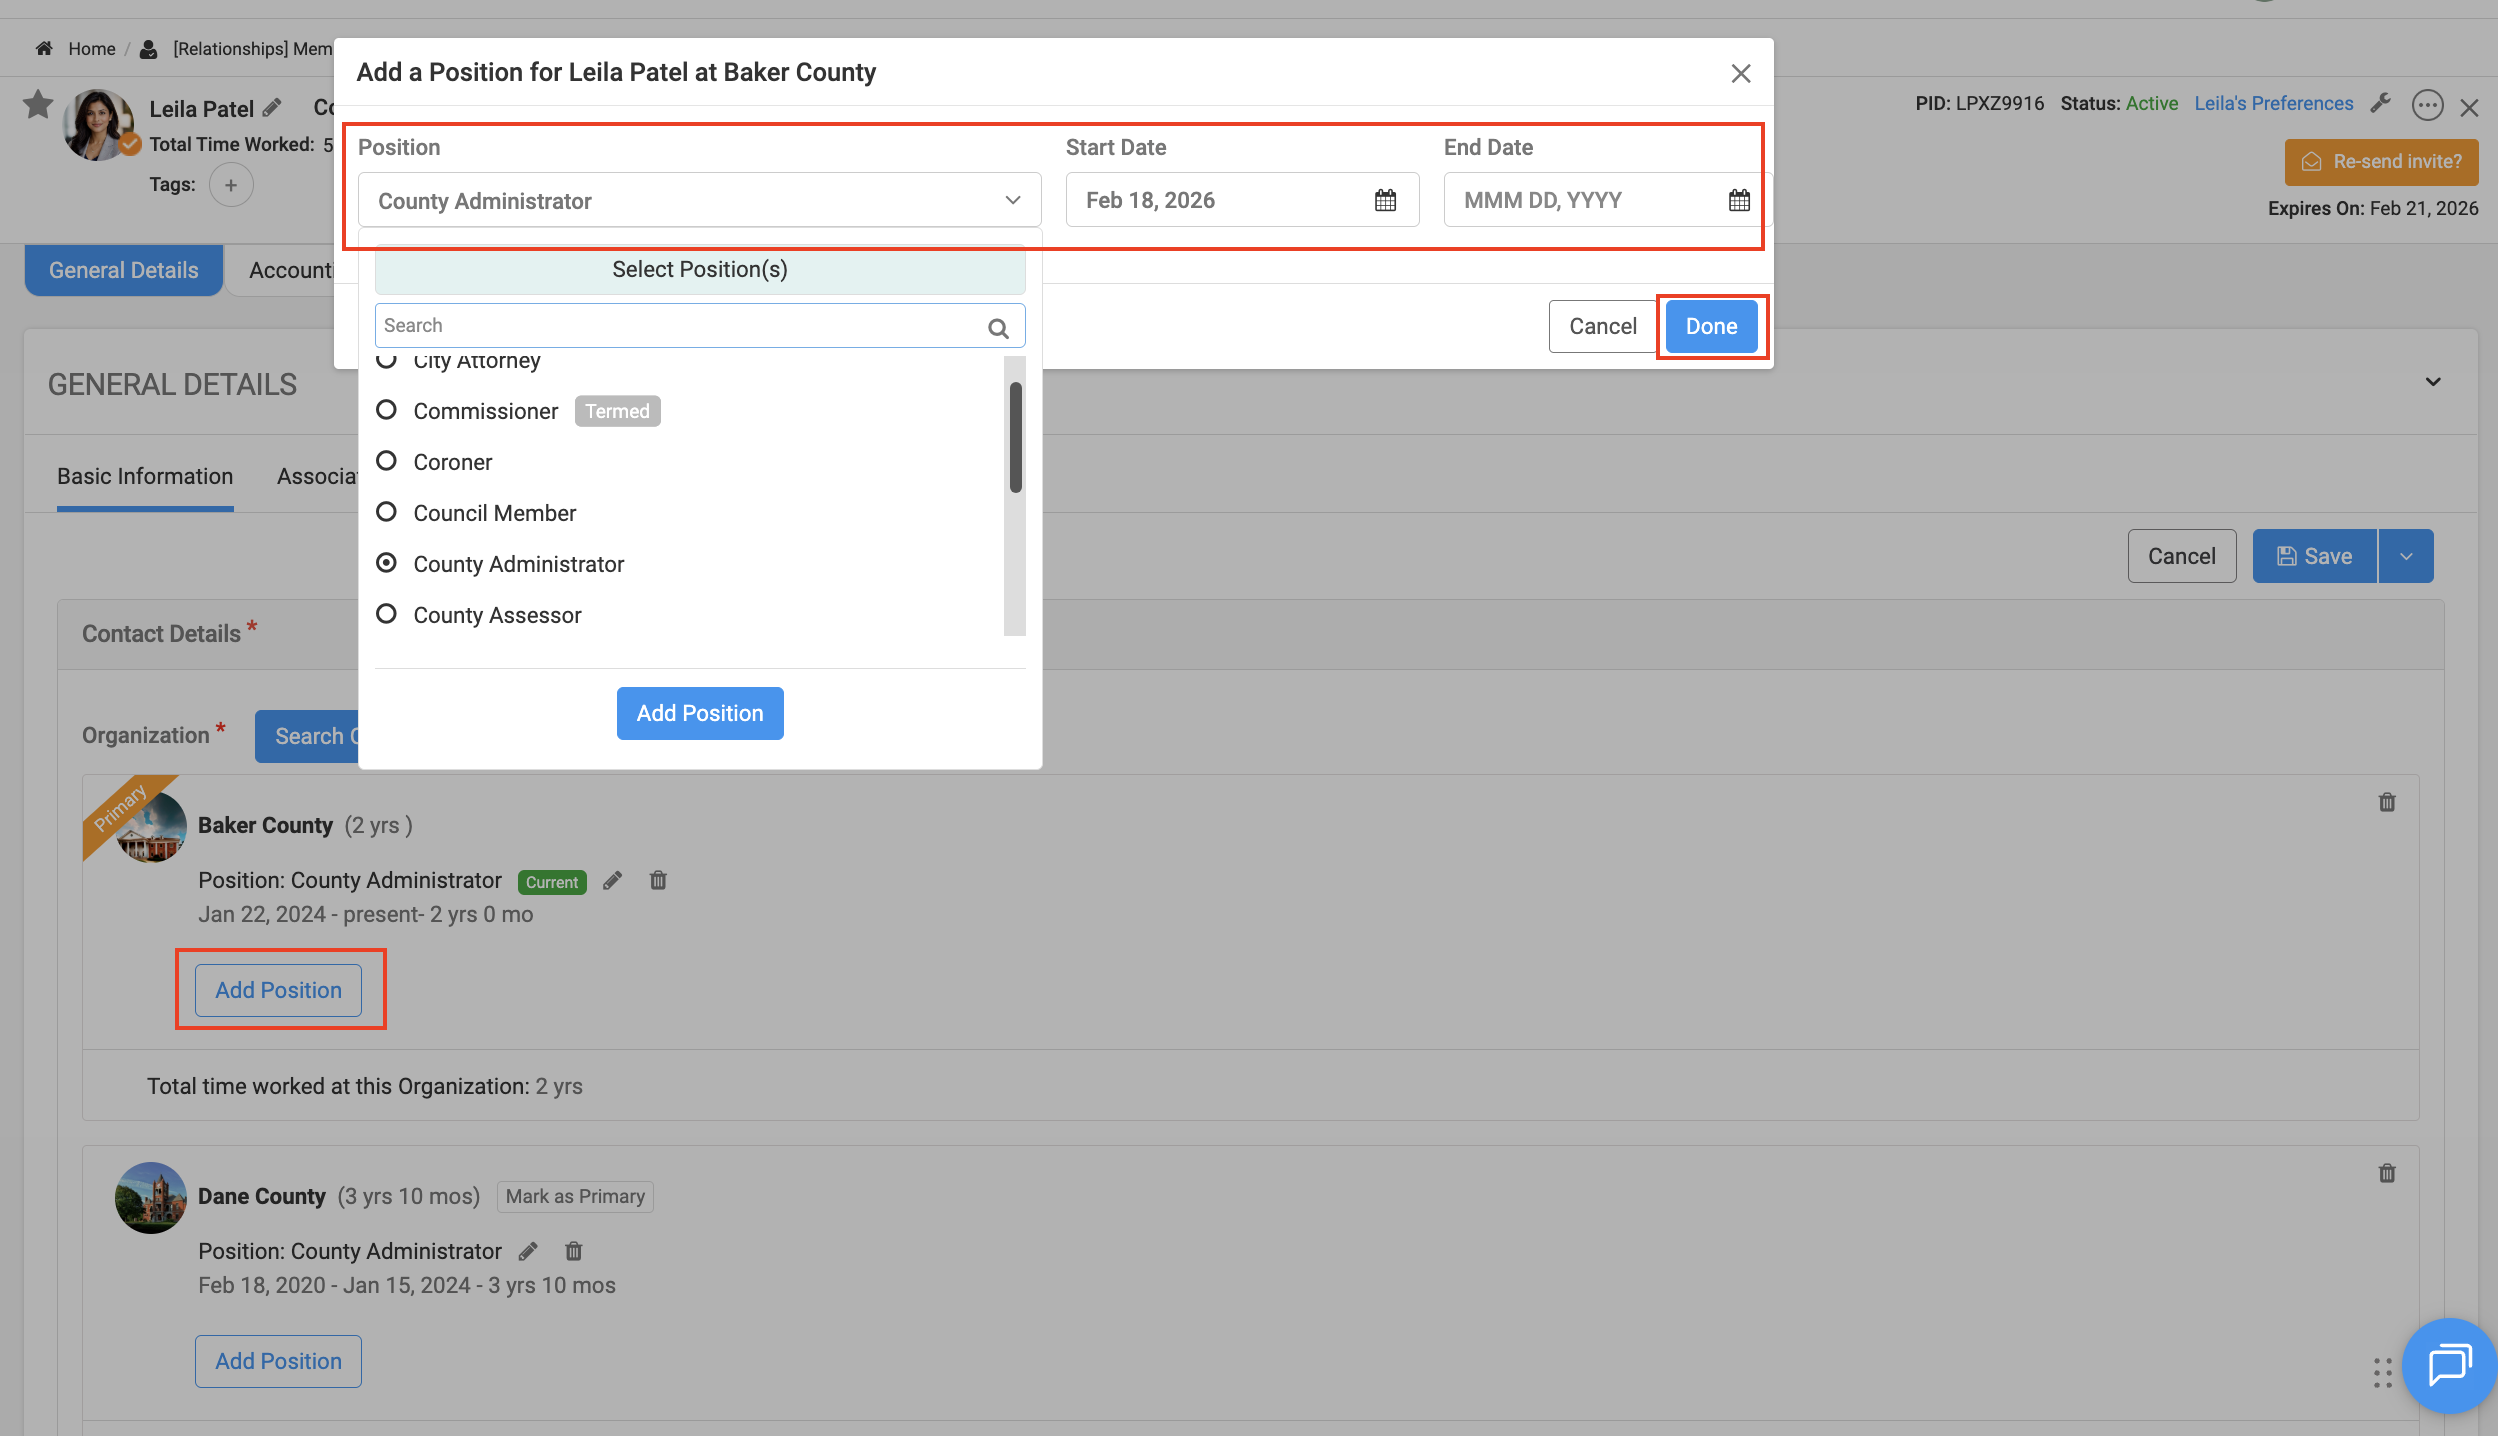The height and width of the screenshot is (1436, 2498).
Task: Click the Done button in dialog
Action: pyautogui.click(x=1711, y=326)
